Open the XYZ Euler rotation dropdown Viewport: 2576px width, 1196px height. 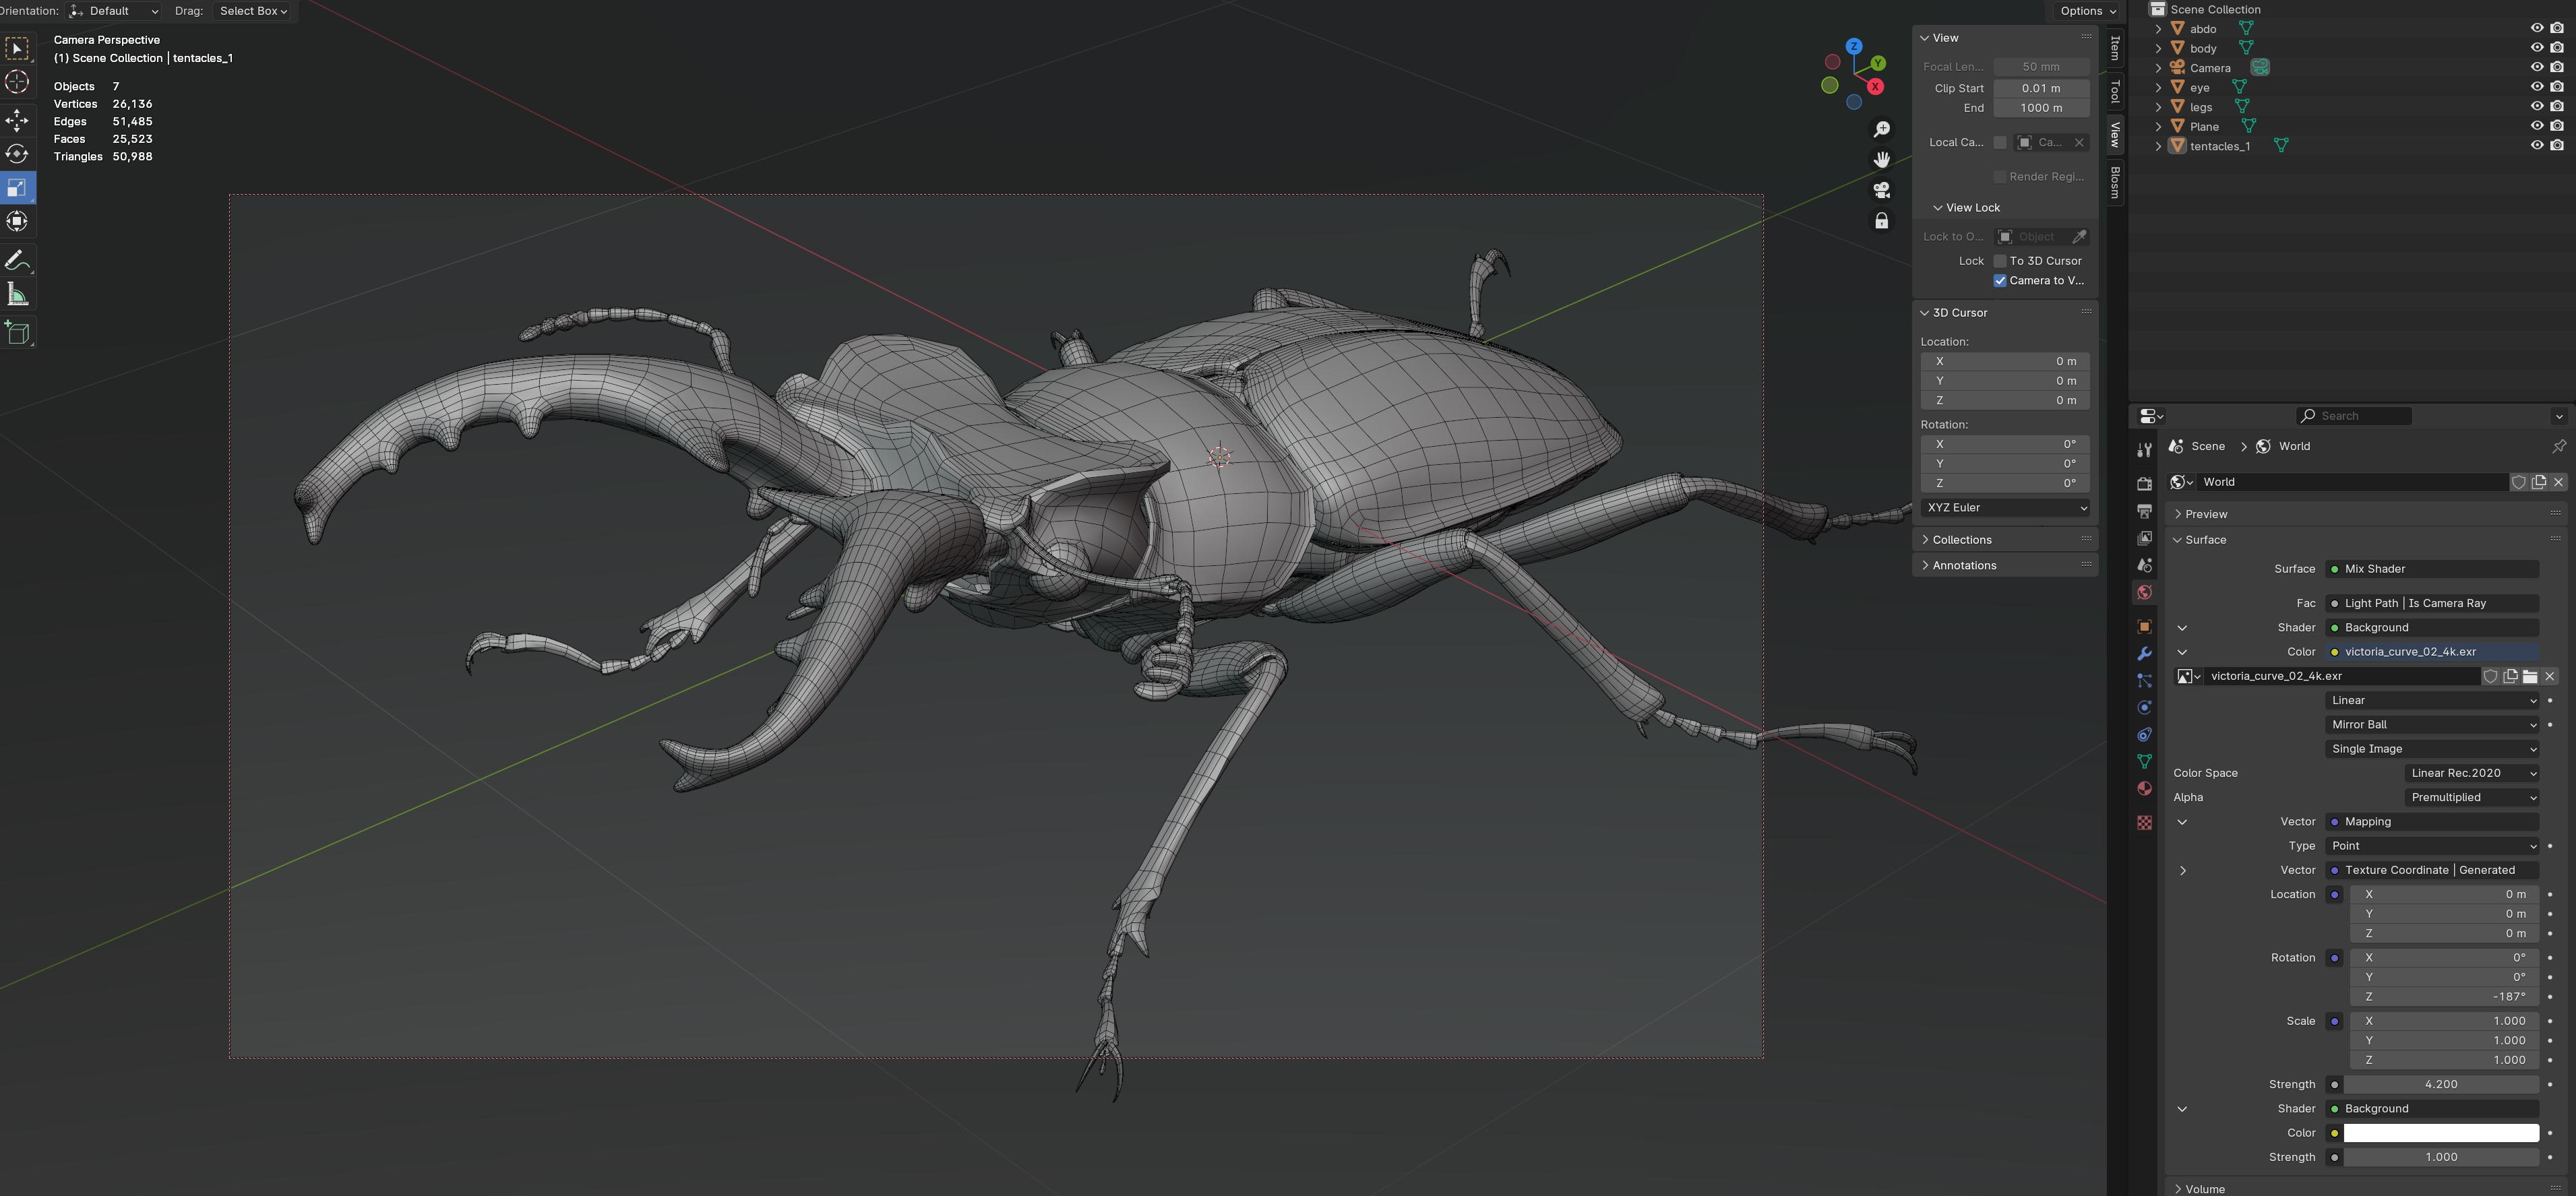click(x=2006, y=508)
